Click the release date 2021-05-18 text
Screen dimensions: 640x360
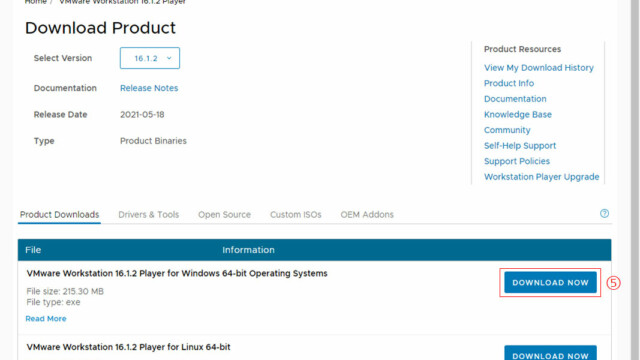[142, 115]
